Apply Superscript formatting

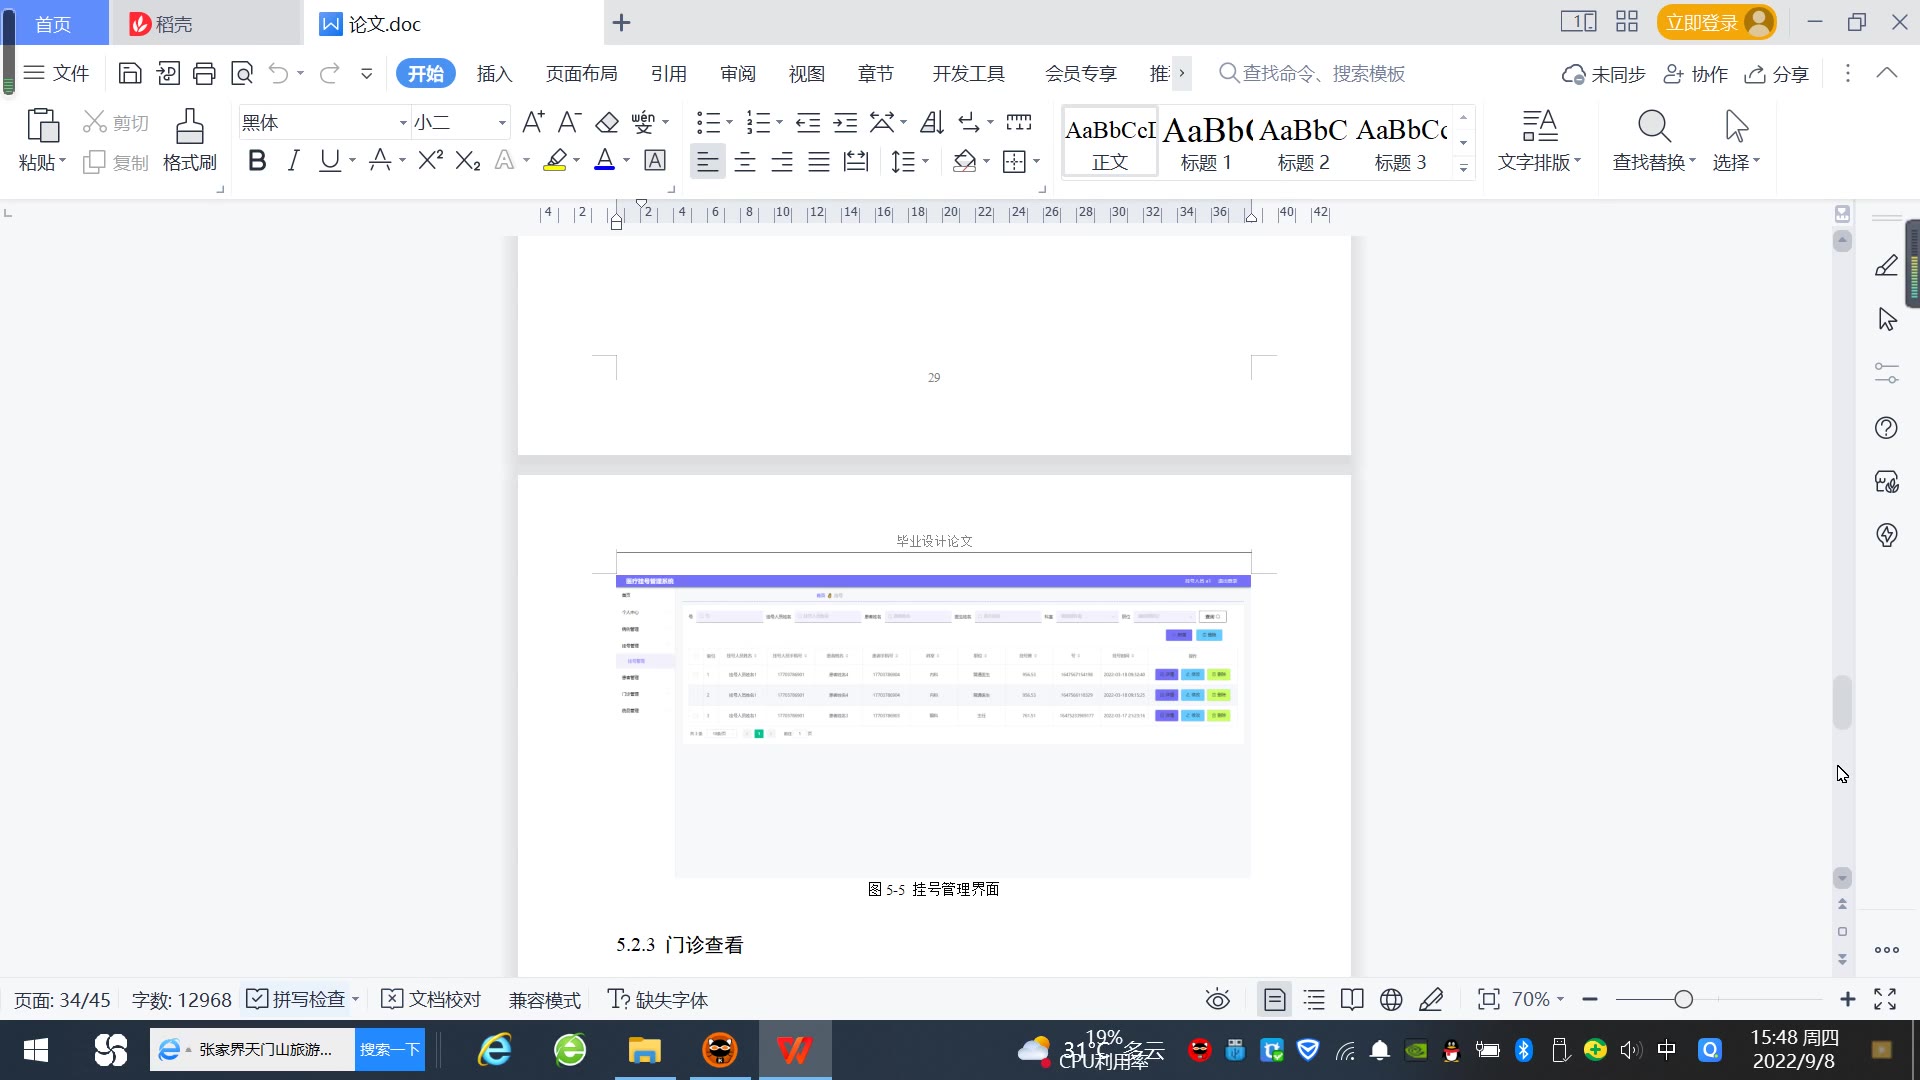[431, 160]
